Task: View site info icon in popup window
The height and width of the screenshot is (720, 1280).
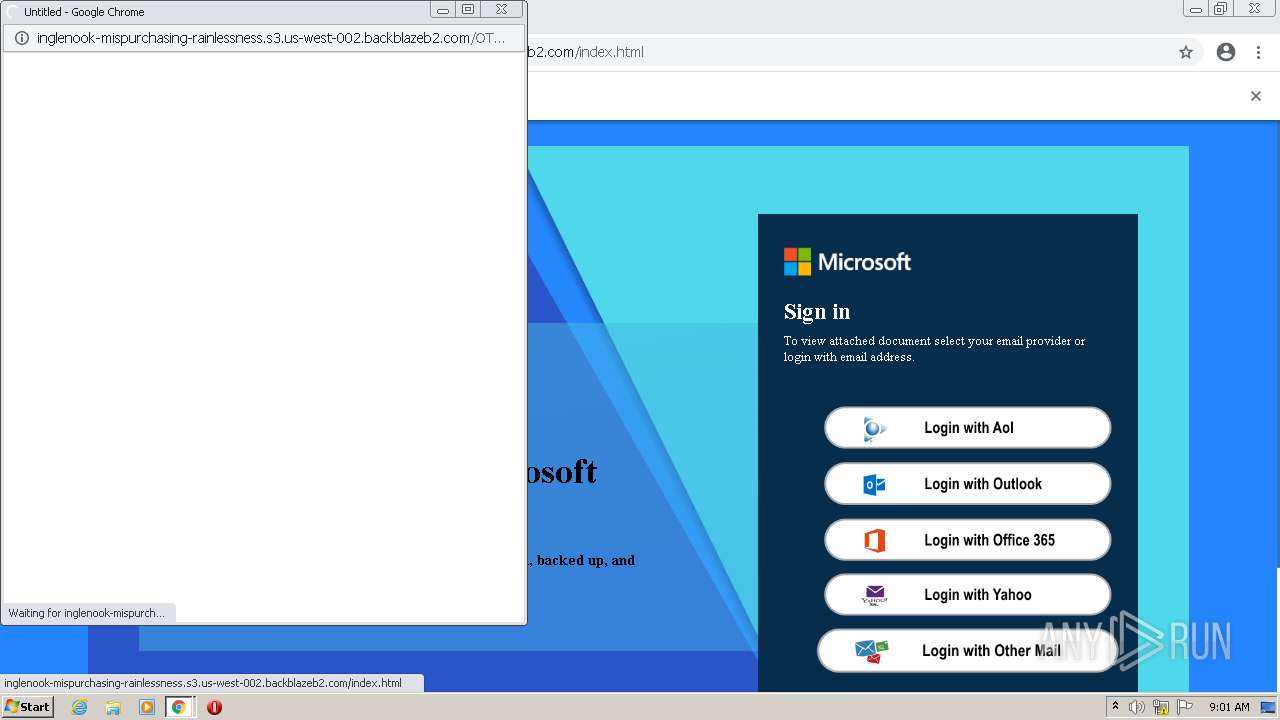Action: pyautogui.click(x=21, y=38)
